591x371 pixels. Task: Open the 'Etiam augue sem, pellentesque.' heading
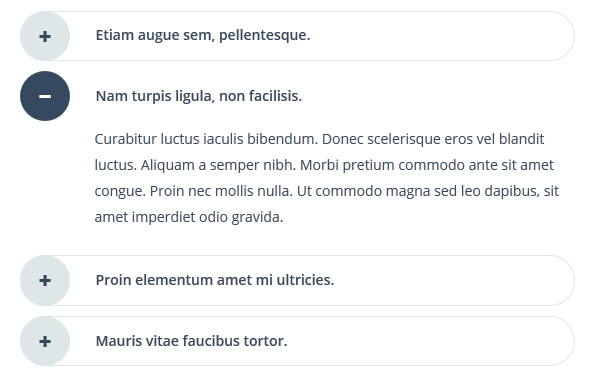point(203,35)
